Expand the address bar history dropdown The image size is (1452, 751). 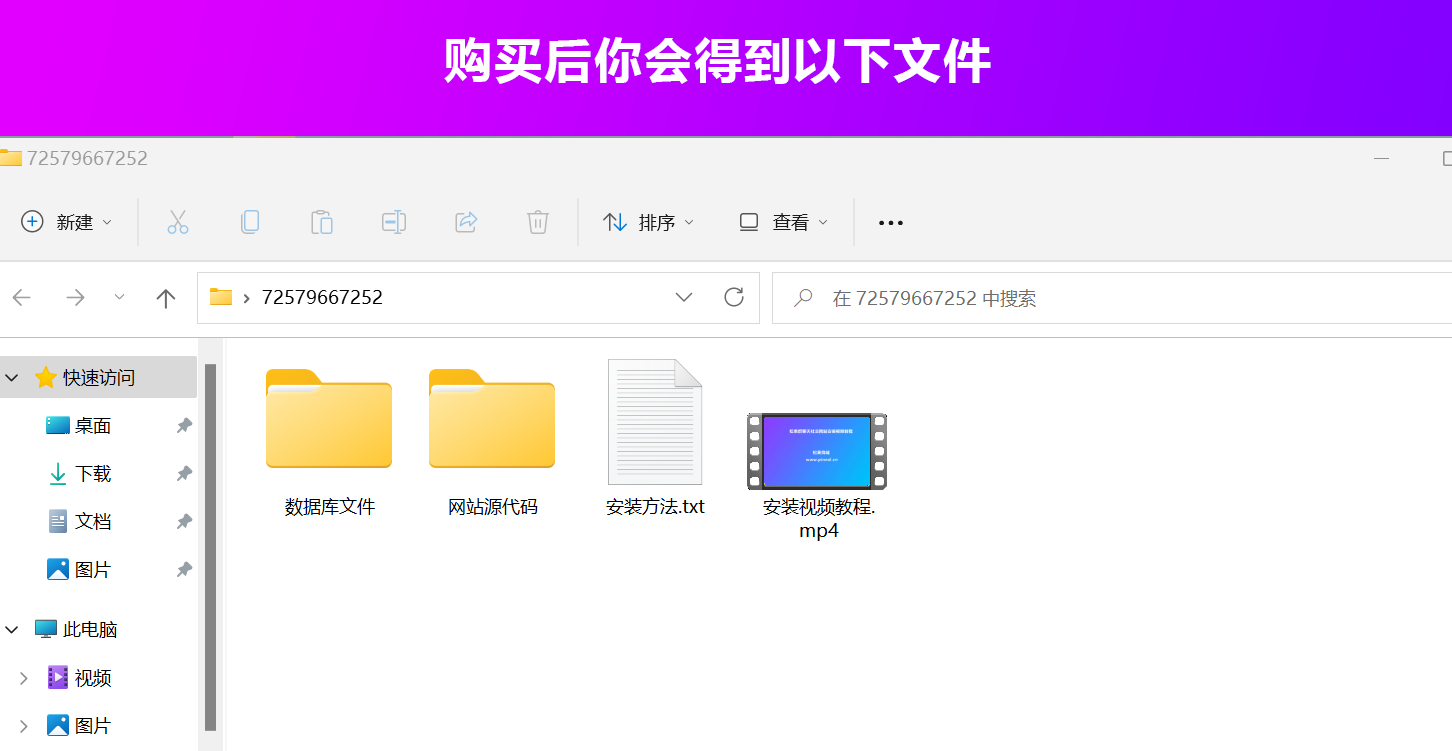coord(684,297)
